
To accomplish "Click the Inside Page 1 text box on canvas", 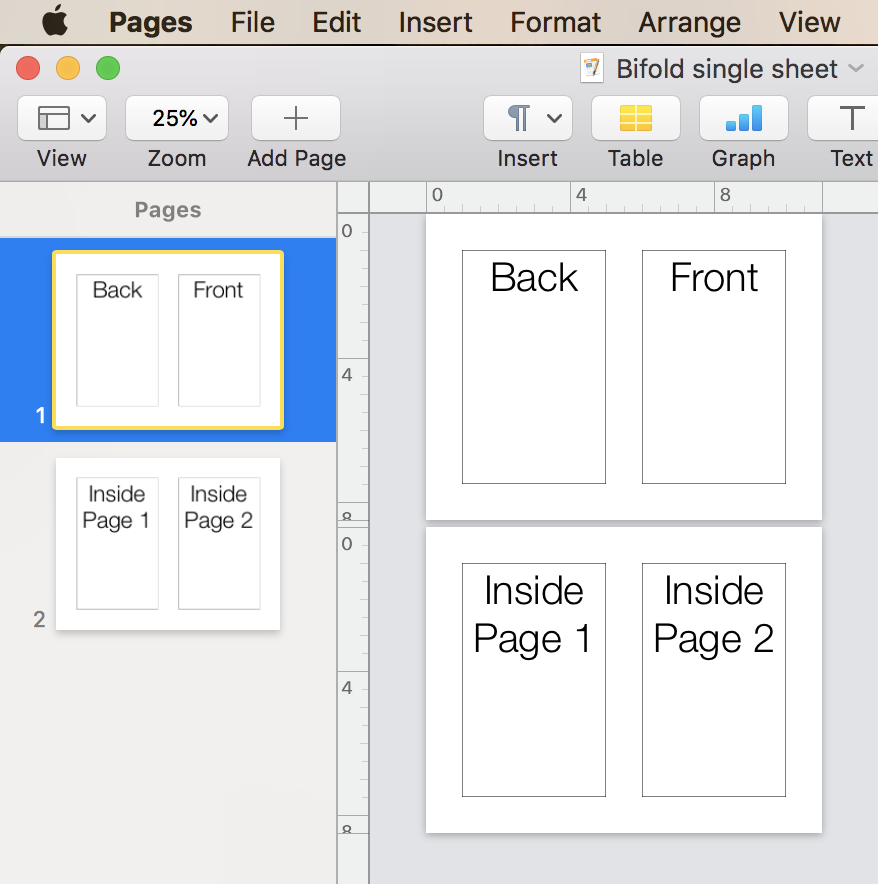I will click(x=534, y=680).
